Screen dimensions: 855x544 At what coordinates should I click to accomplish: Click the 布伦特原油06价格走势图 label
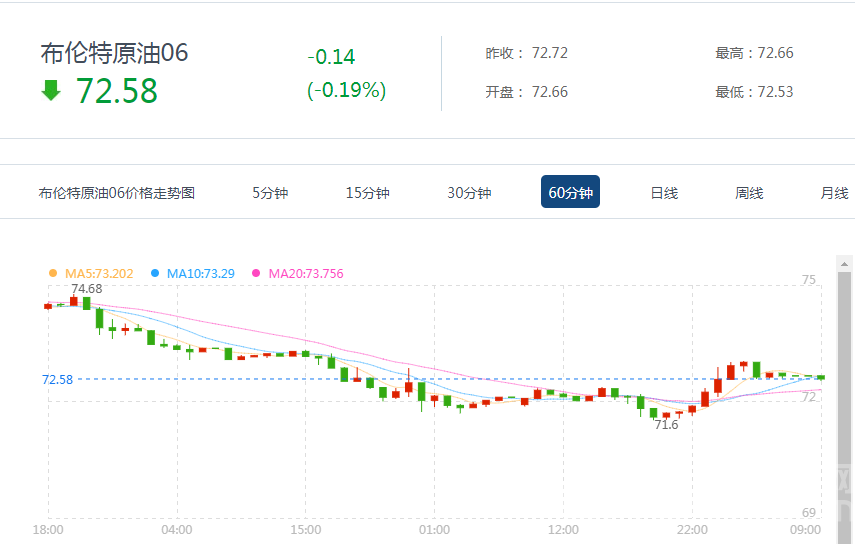click(117, 193)
